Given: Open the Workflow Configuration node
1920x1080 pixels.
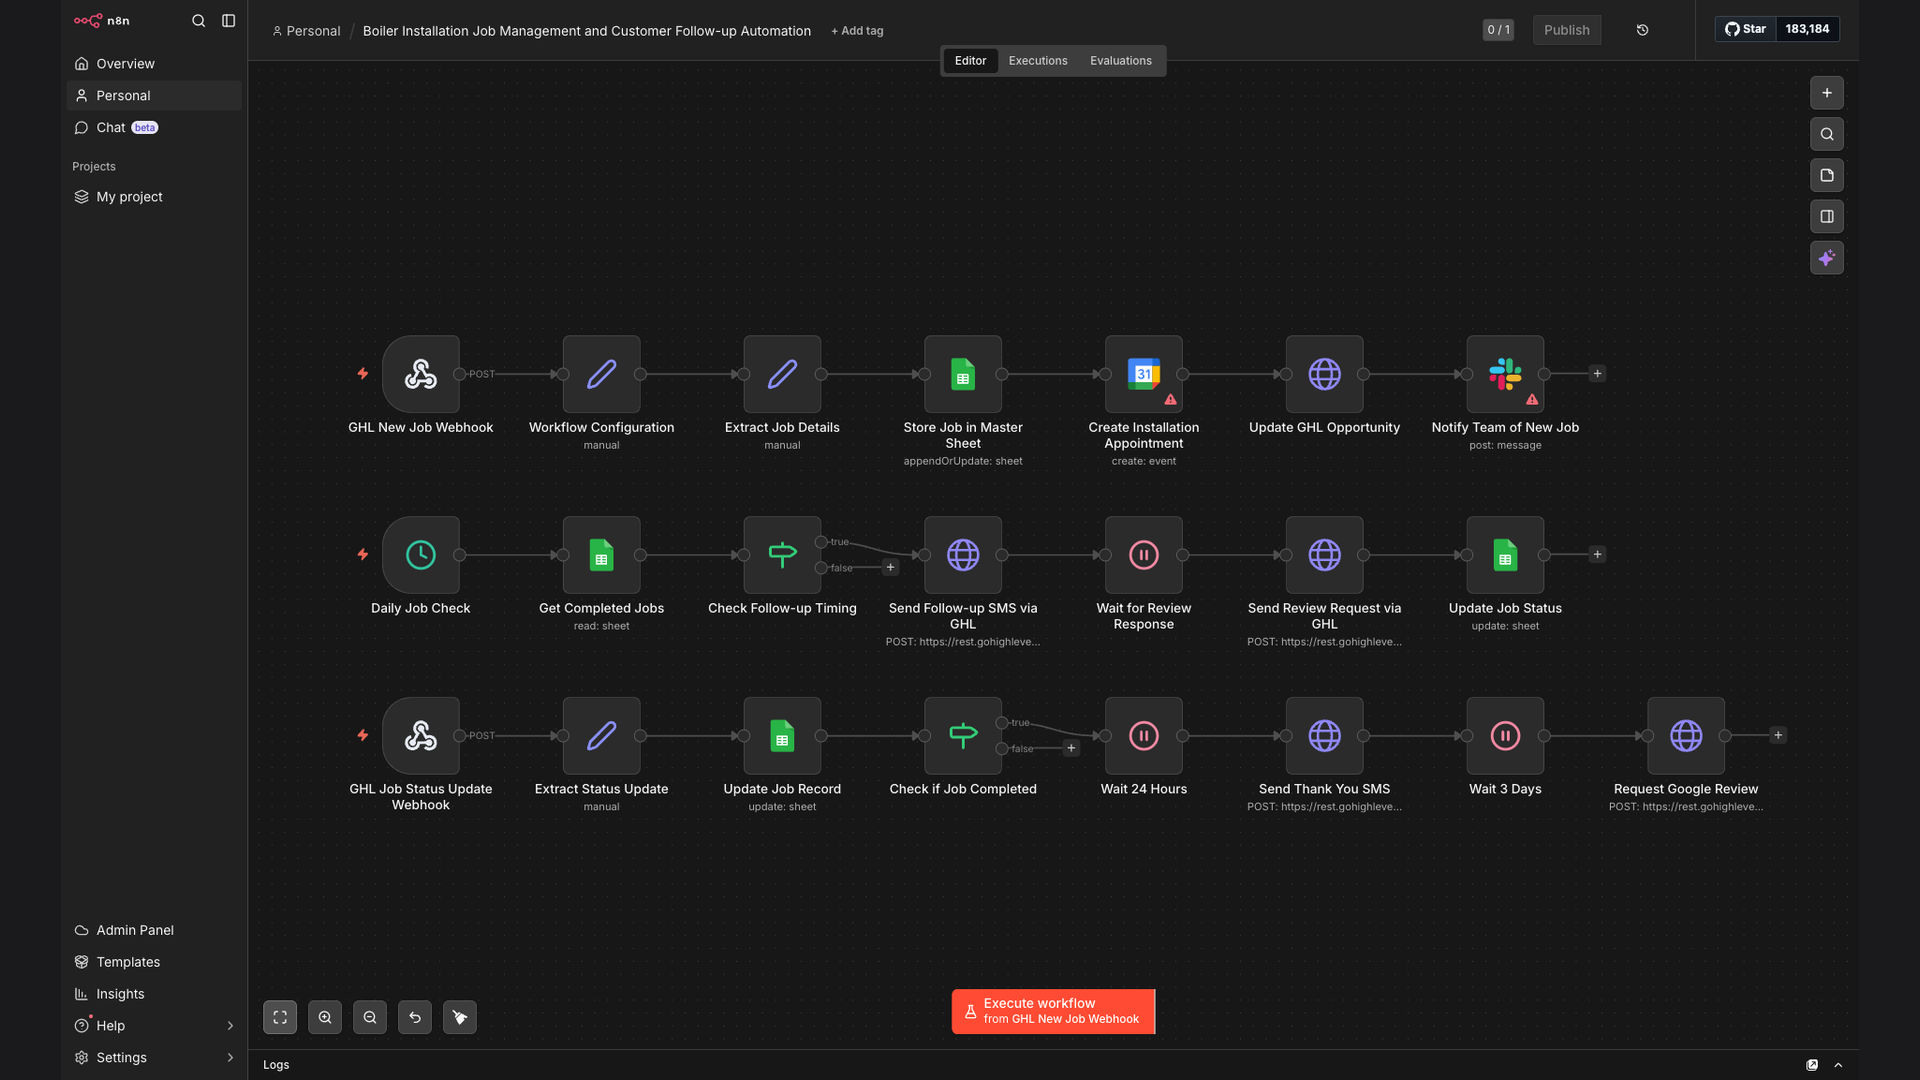Looking at the screenshot, I should click(x=601, y=374).
